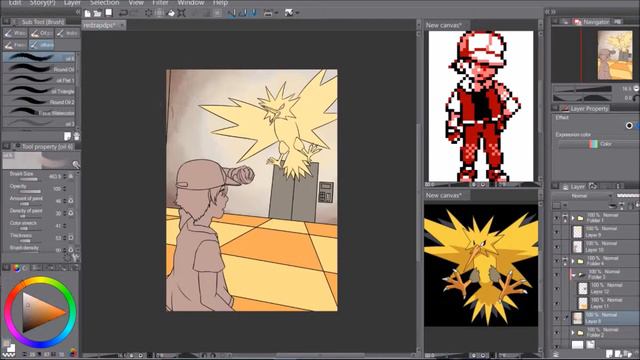Select Layer 11 thumbnail
Image resolution: width=640 pixels, height=360 pixels.
583,303
